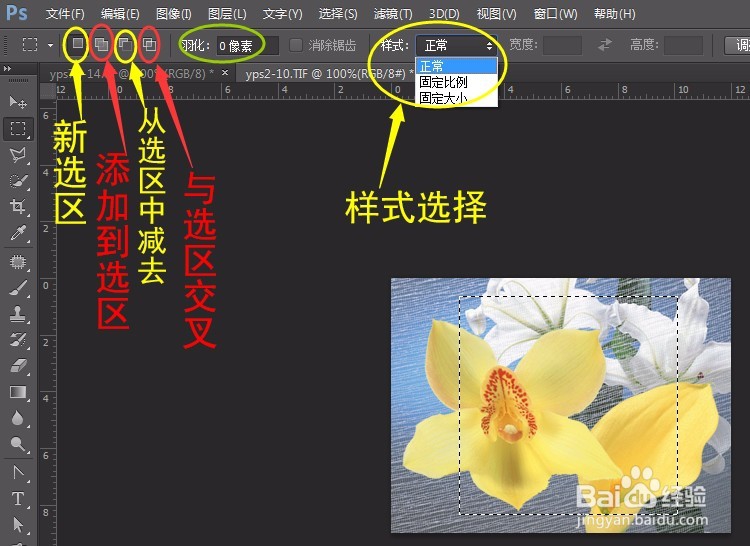Choose 固定大小 in style list
Viewport: 750px width, 546px height.
tap(457, 98)
